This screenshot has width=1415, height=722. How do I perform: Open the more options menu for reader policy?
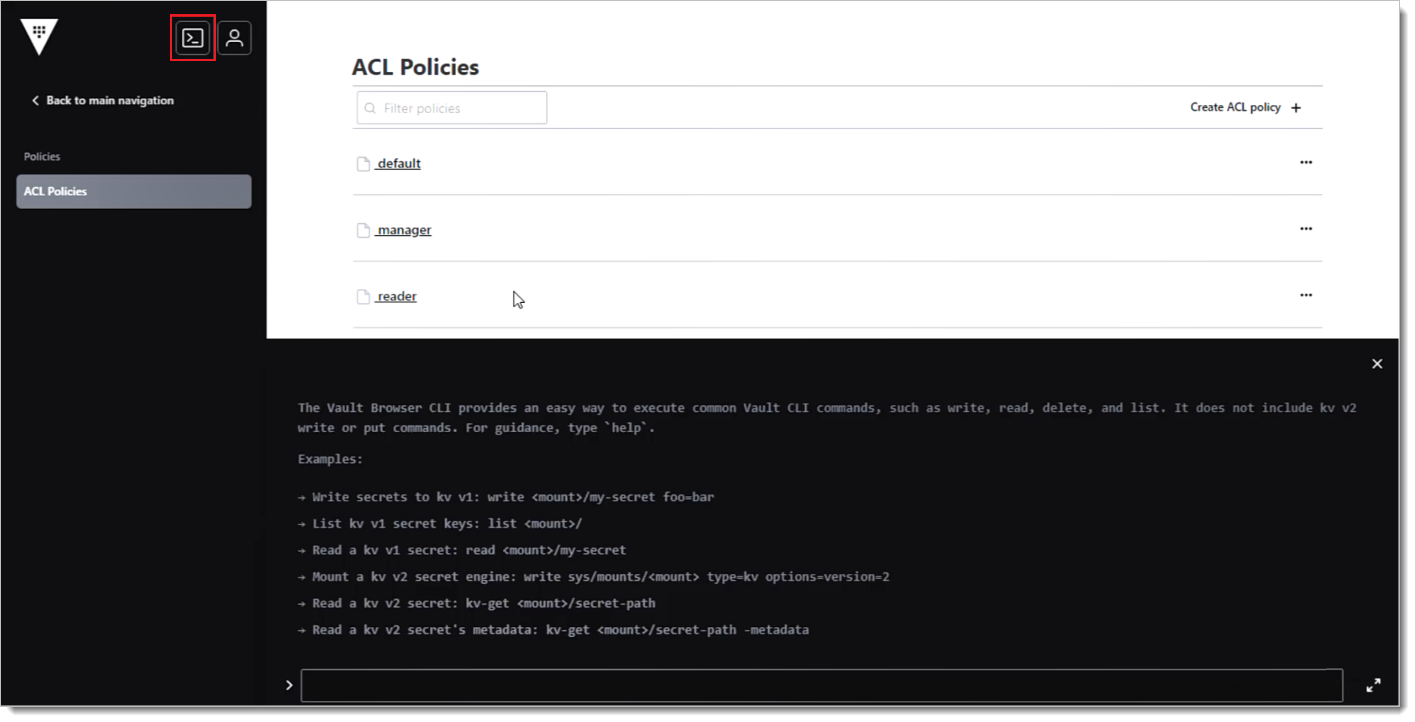point(1306,295)
